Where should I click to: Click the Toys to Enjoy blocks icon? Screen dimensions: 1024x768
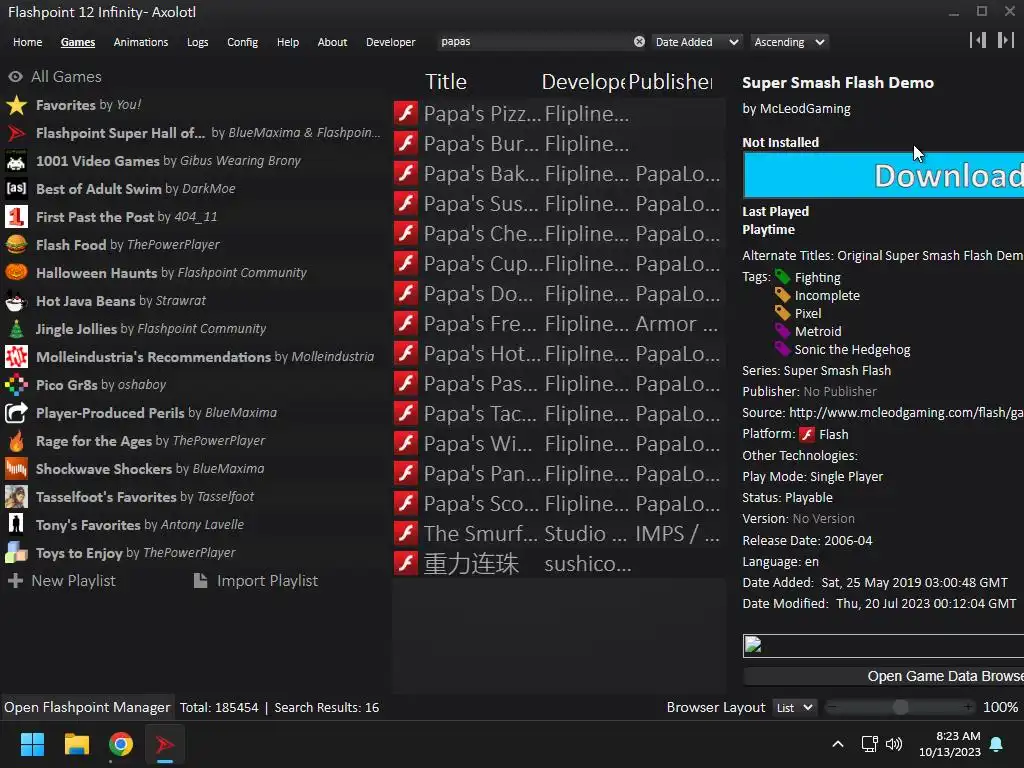16,552
